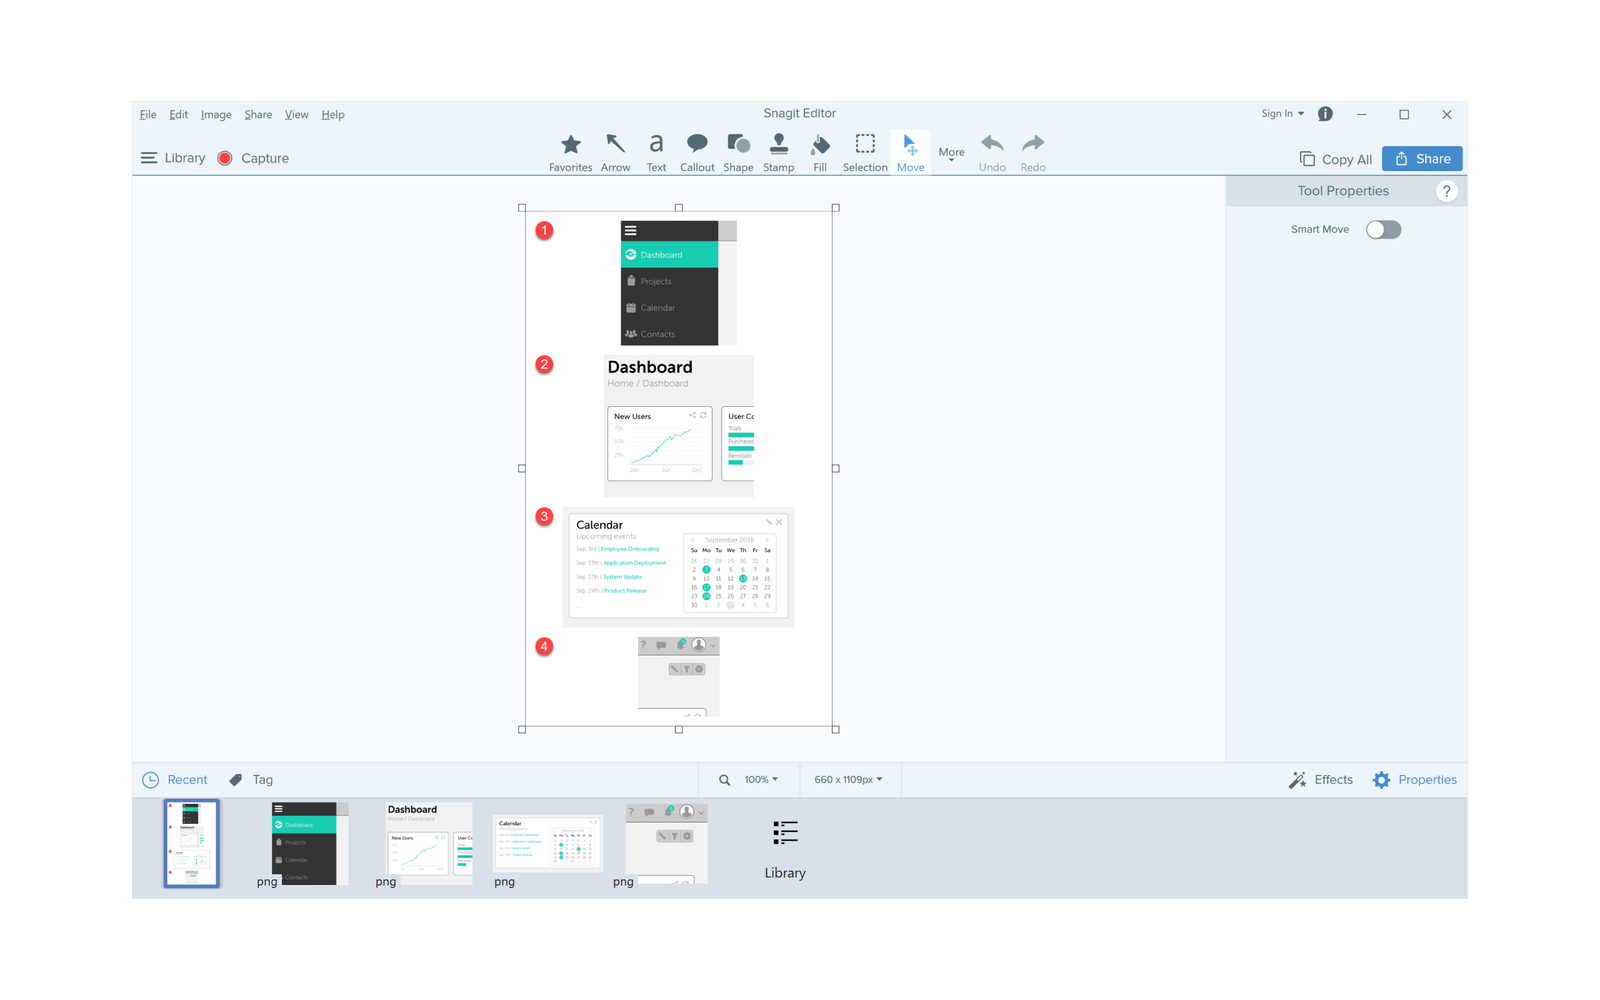Expand the Sign In dropdown
1600x1000 pixels.
pos(1282,114)
